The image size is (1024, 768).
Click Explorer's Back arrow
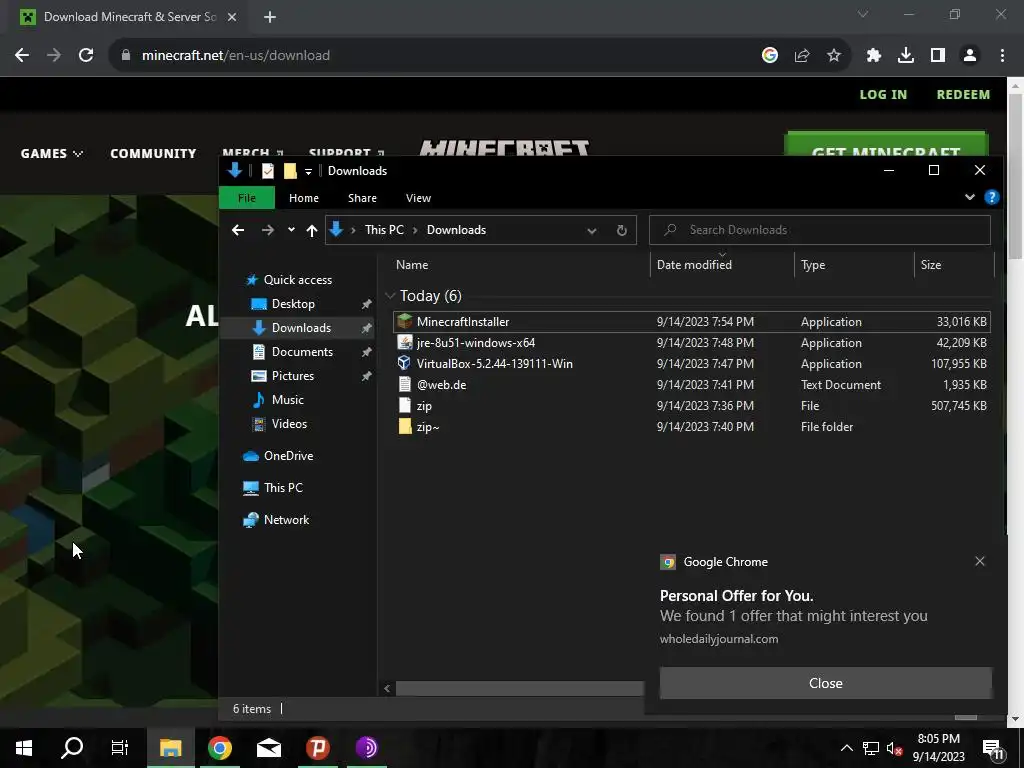tap(238, 230)
